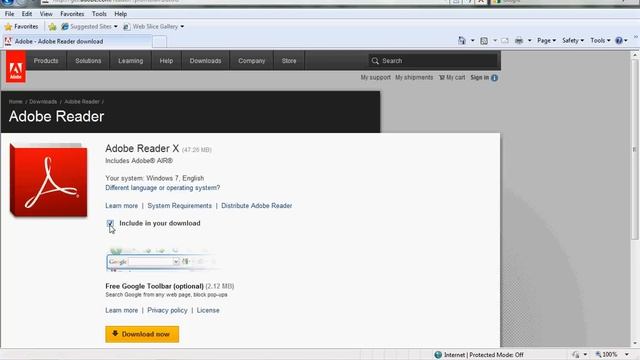Viewport: 640px width, 360px height.
Task: Open the Downloads navigation item
Action: (x=205, y=61)
